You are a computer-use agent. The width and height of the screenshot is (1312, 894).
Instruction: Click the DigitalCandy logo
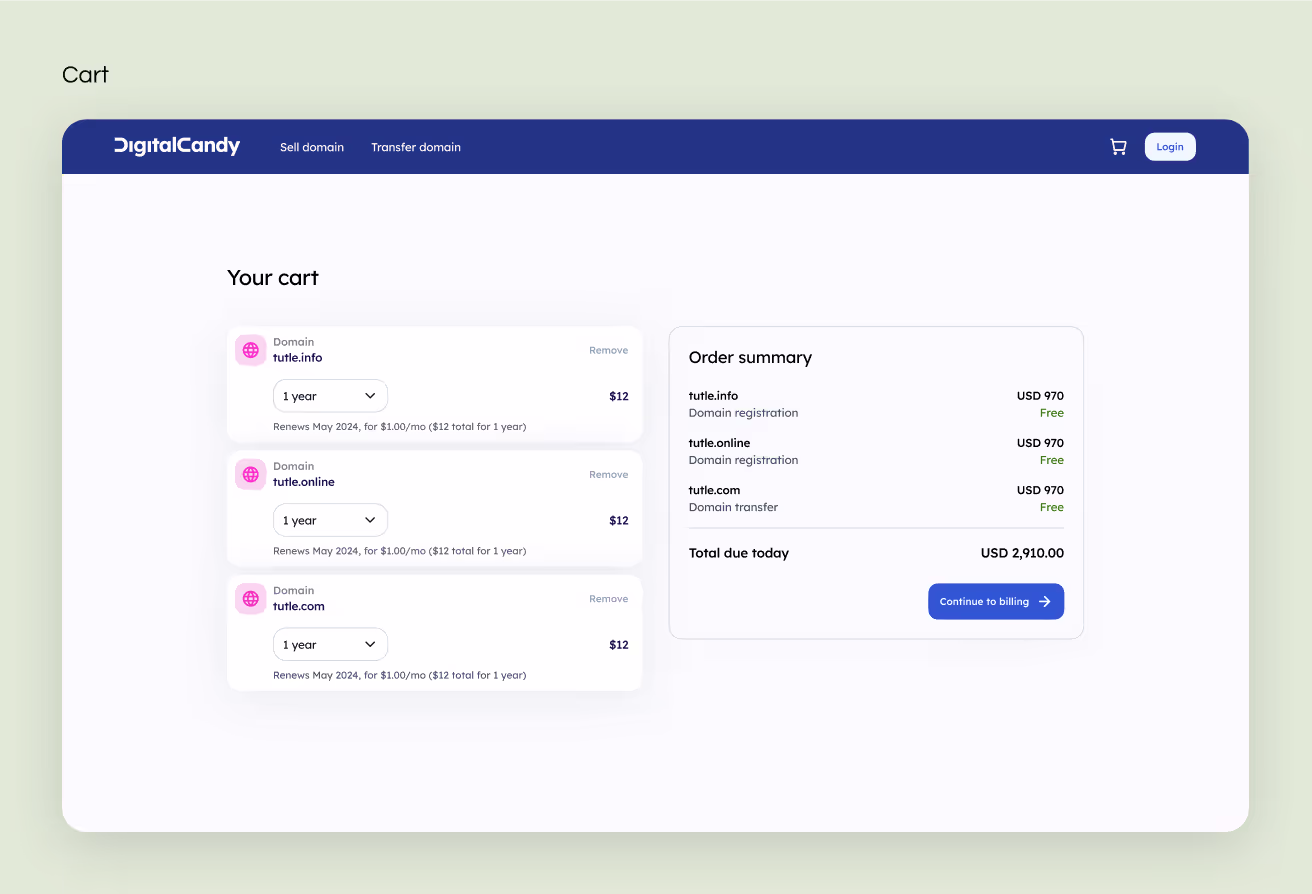click(x=176, y=146)
